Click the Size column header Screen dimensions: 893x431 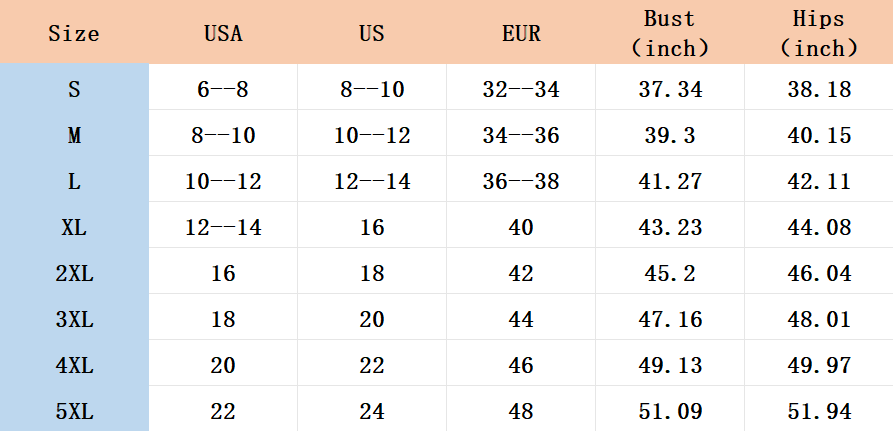(74, 33)
